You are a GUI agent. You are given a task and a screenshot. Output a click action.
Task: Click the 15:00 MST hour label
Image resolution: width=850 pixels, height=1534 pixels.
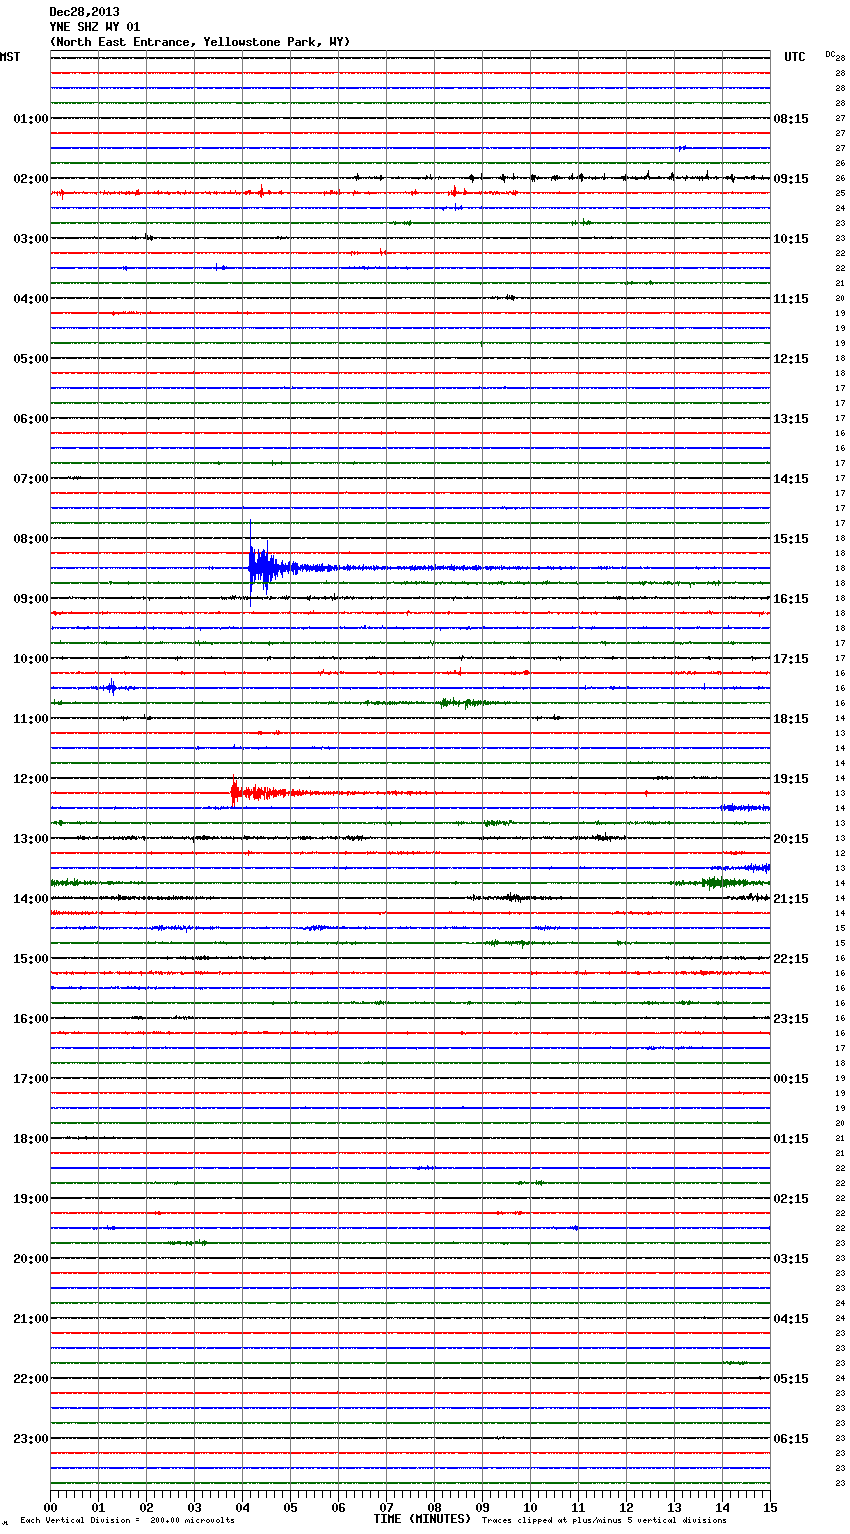[31, 959]
